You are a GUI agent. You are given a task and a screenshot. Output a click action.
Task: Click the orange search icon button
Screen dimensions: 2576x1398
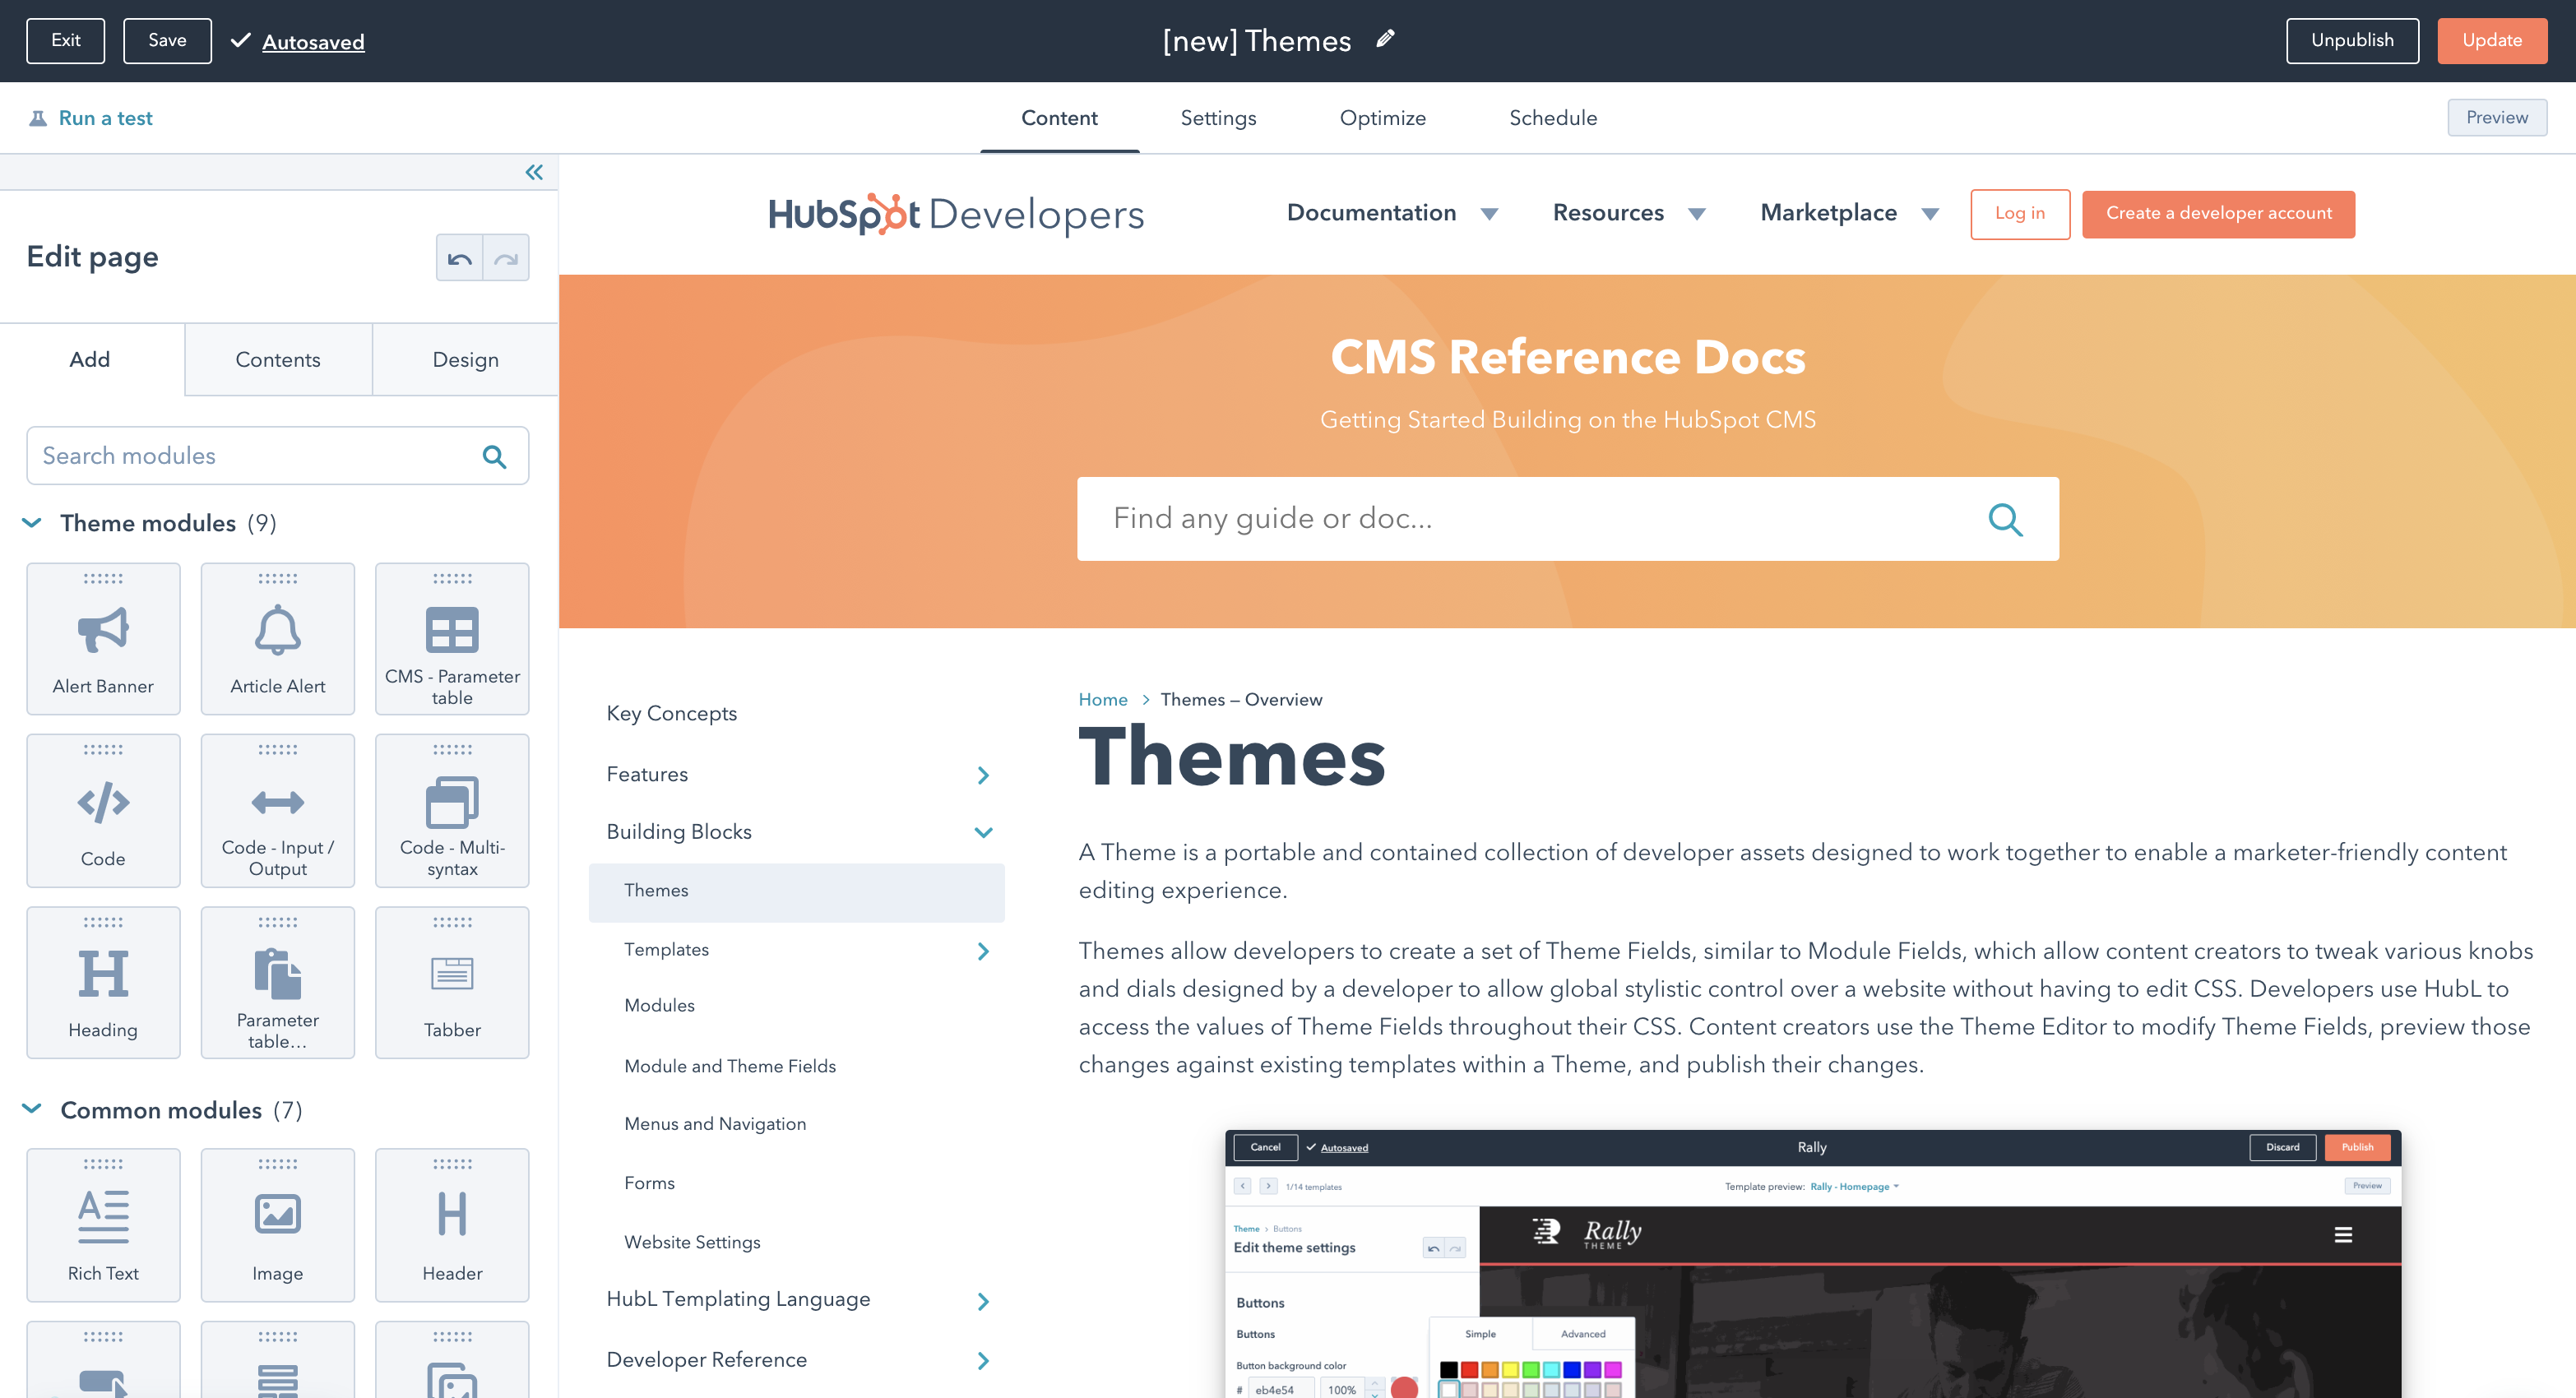pos(2006,518)
